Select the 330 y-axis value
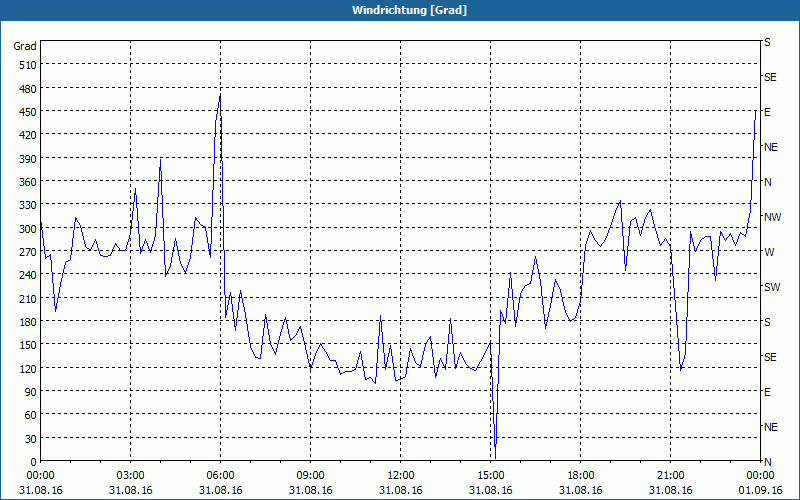Screen dimensions: 800x500 [28, 205]
